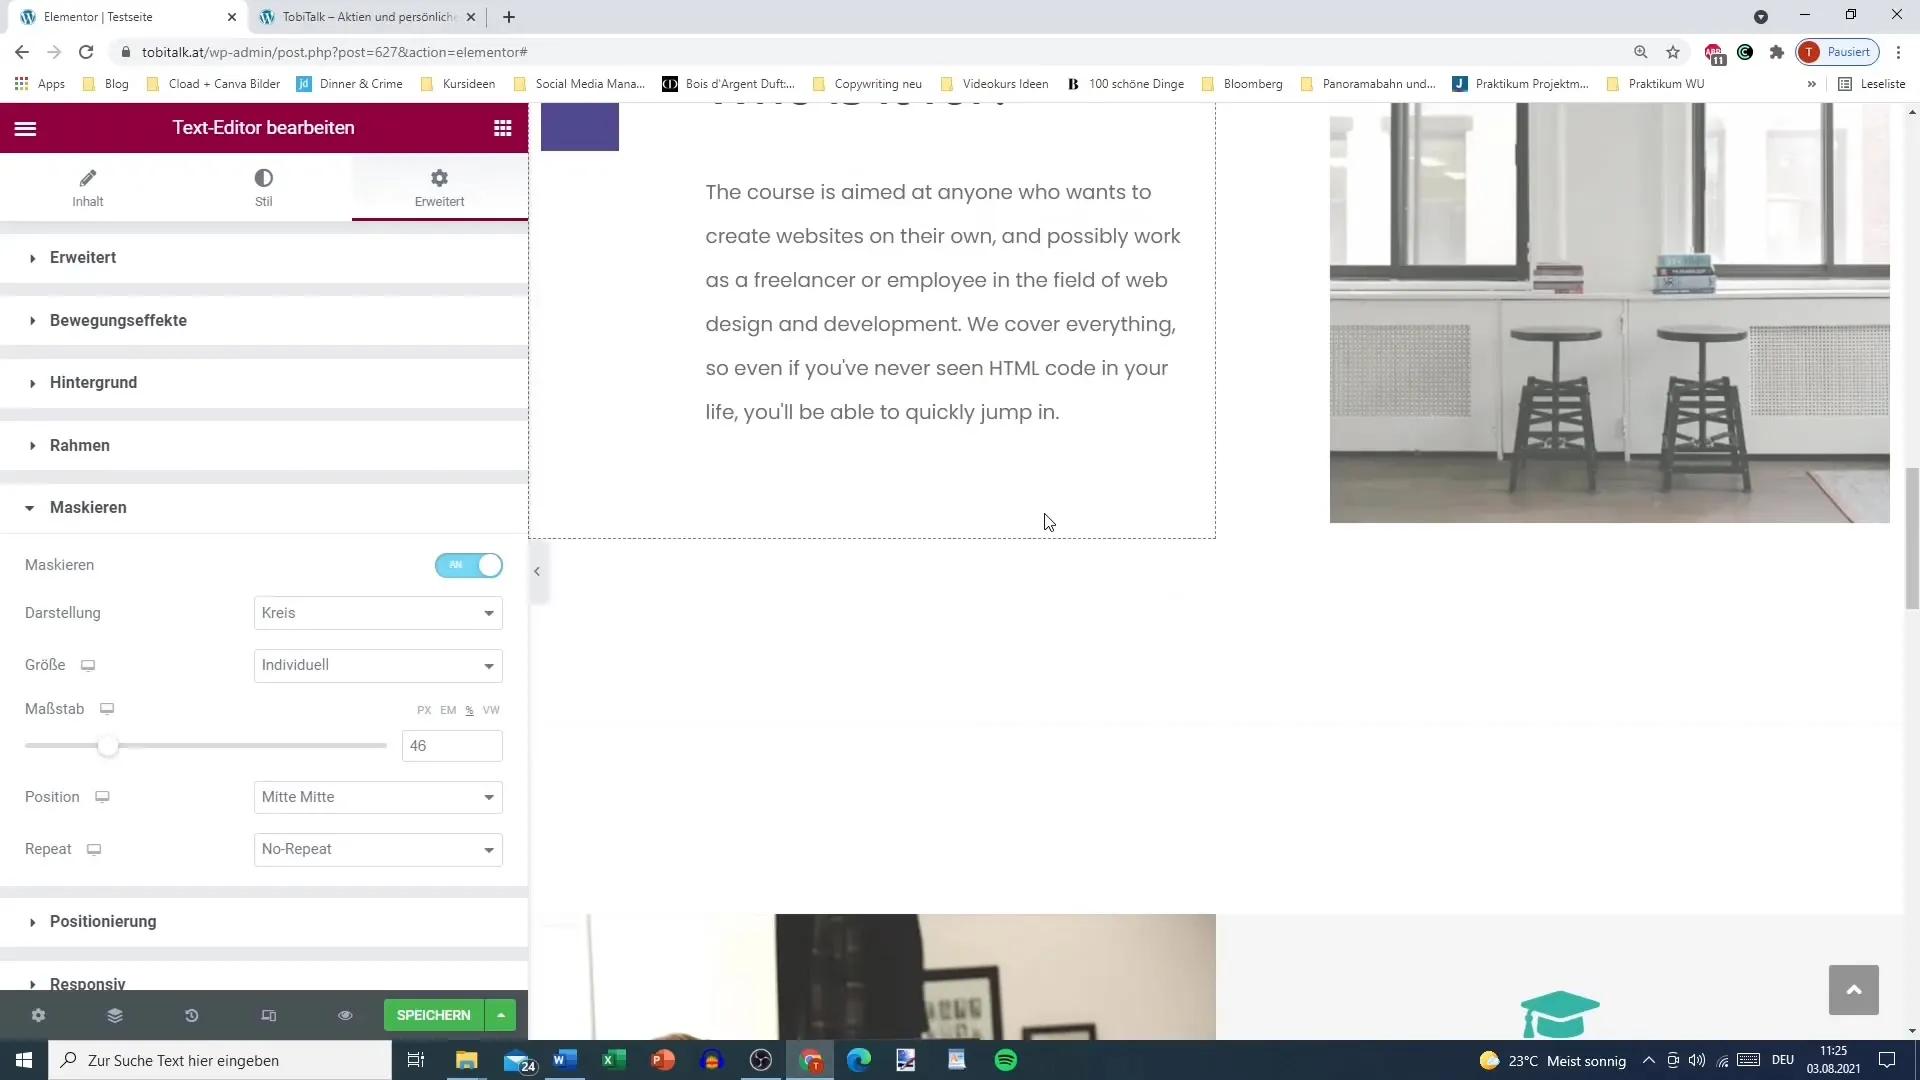1920x1080 pixels.
Task: Reload the current page
Action: click(x=86, y=52)
